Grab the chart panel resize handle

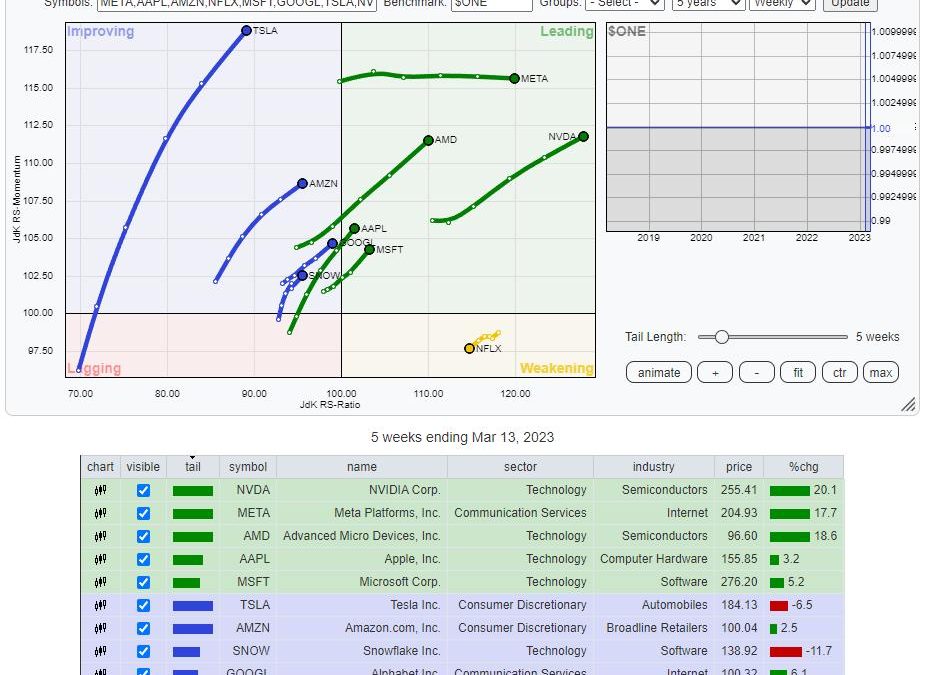point(908,404)
